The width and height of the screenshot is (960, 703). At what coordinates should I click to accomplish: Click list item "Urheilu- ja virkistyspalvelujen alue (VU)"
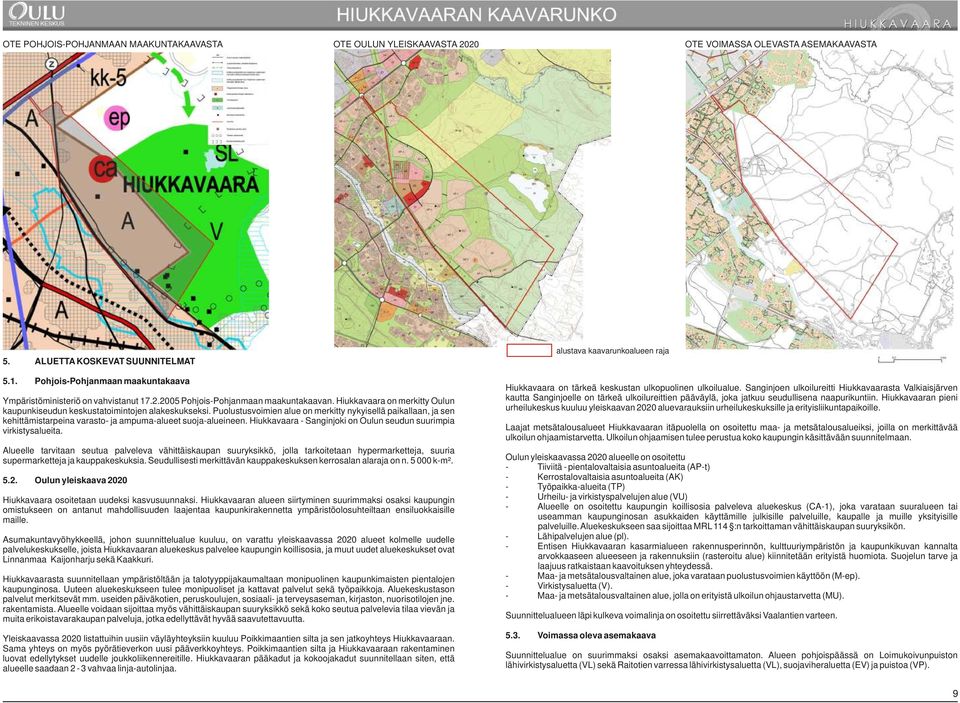(x=612, y=497)
